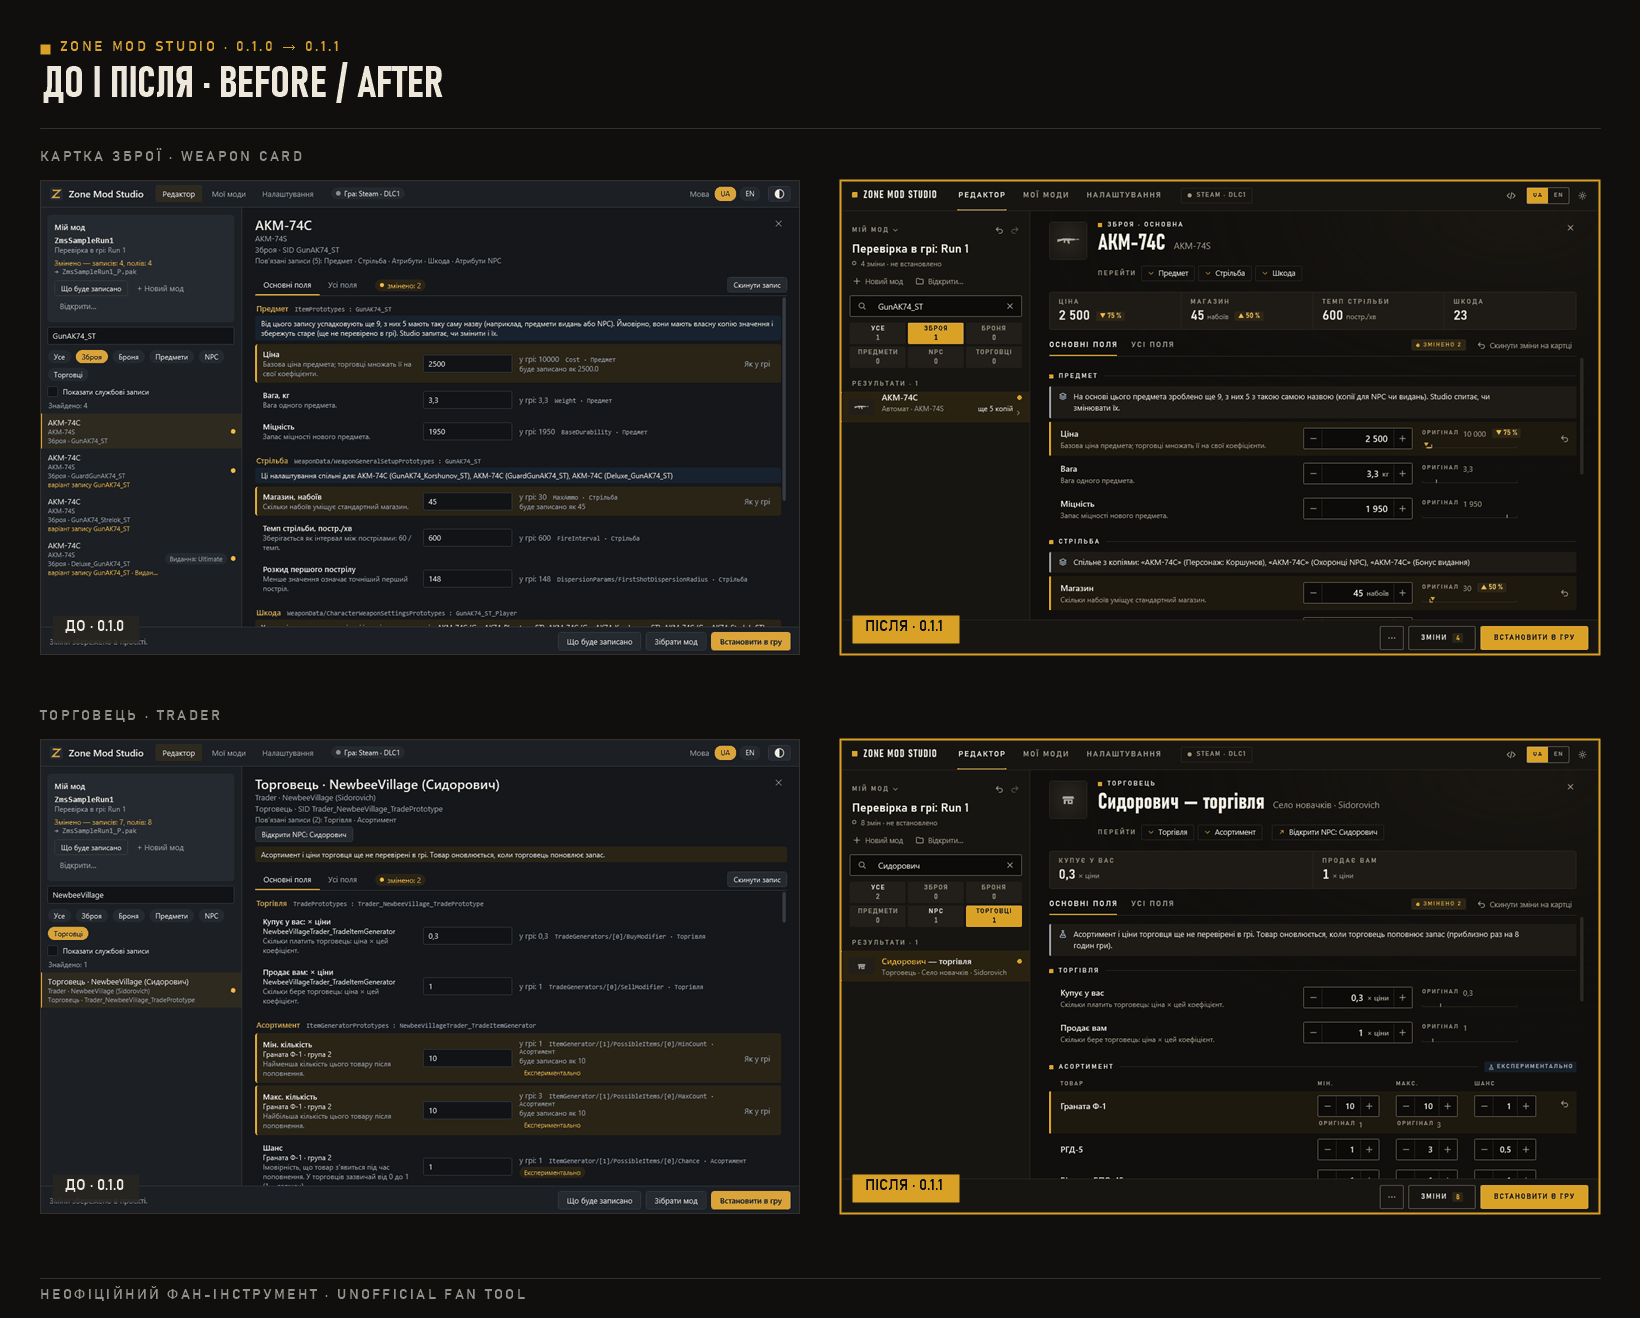This screenshot has height=1318, width=1640.
Task: Click Скинути запис in before trader window
Action: (x=757, y=880)
